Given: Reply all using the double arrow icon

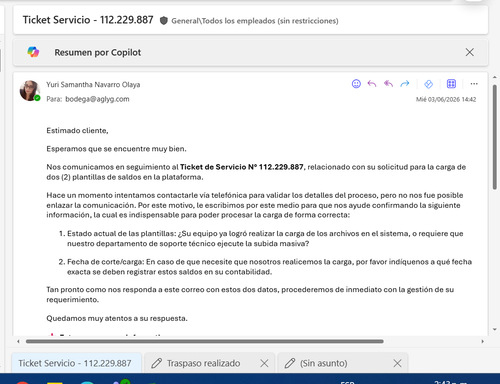Looking at the screenshot, I should coord(388,84).
